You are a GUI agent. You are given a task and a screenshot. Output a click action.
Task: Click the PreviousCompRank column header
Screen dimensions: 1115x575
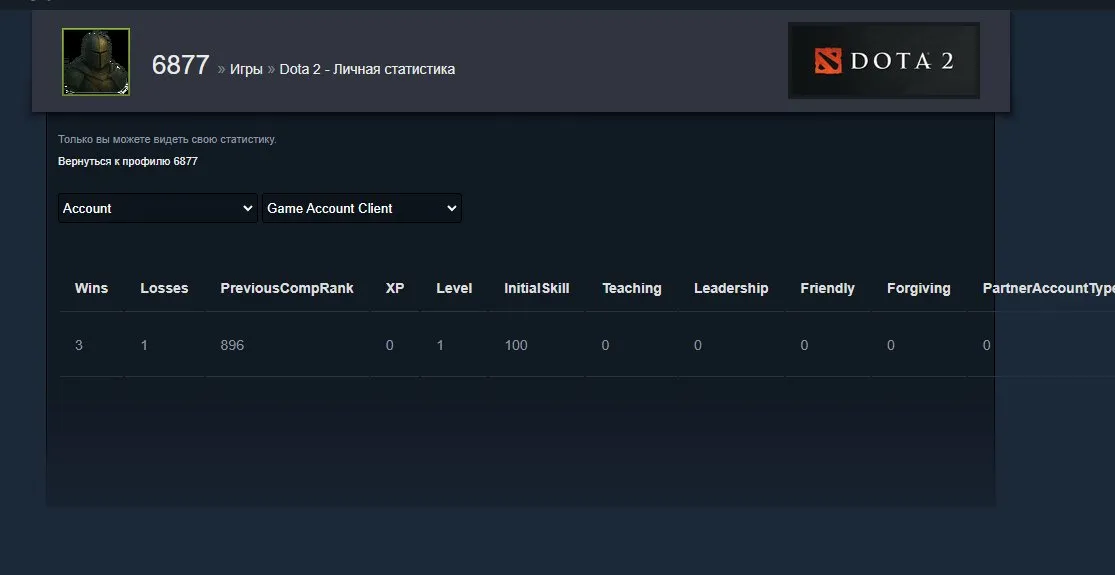click(x=287, y=289)
